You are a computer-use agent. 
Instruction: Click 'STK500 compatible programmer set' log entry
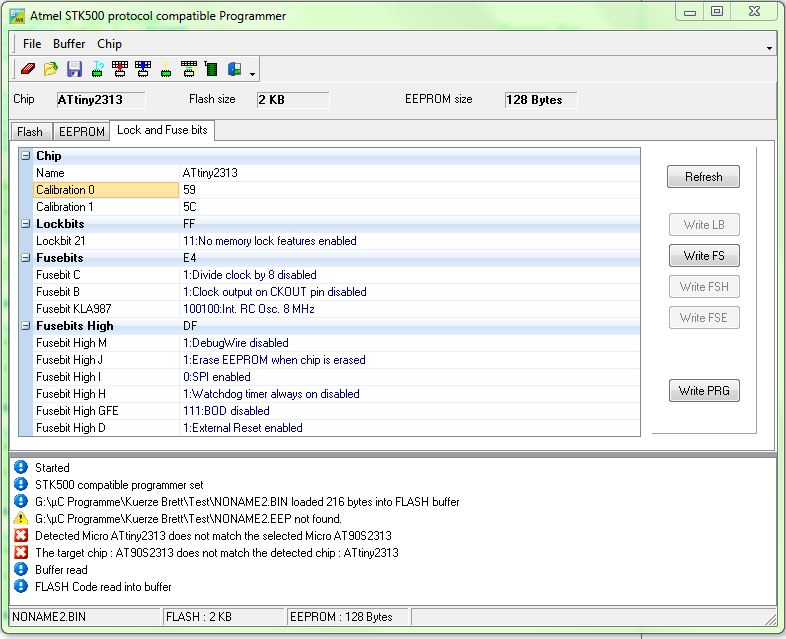(119, 485)
